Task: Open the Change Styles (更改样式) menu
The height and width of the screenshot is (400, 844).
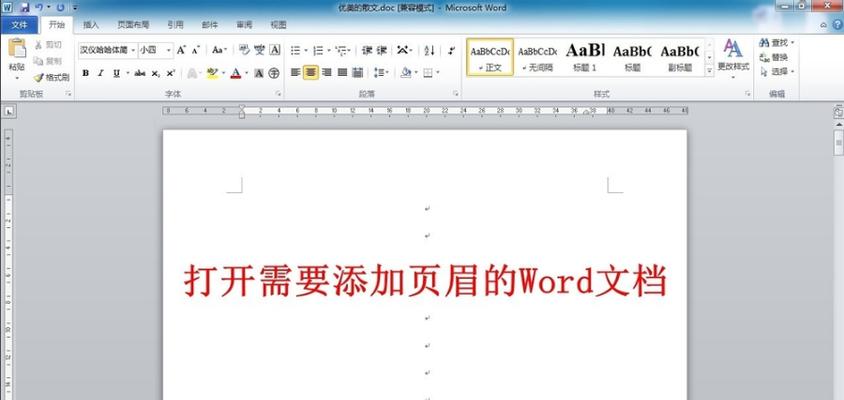Action: (x=733, y=57)
